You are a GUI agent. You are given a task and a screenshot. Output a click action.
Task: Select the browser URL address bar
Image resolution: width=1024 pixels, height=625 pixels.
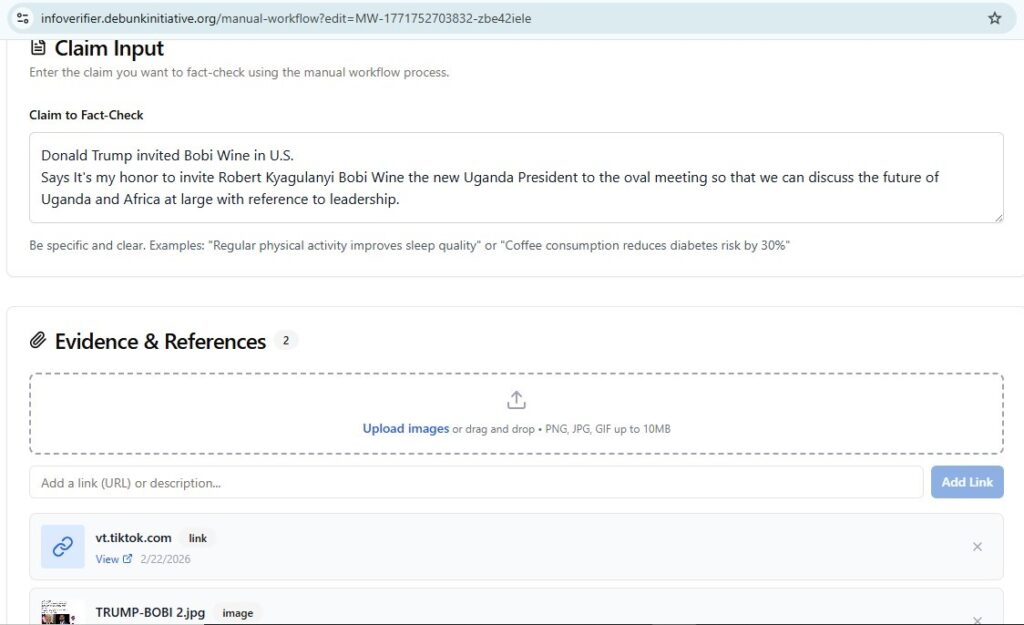coord(500,18)
